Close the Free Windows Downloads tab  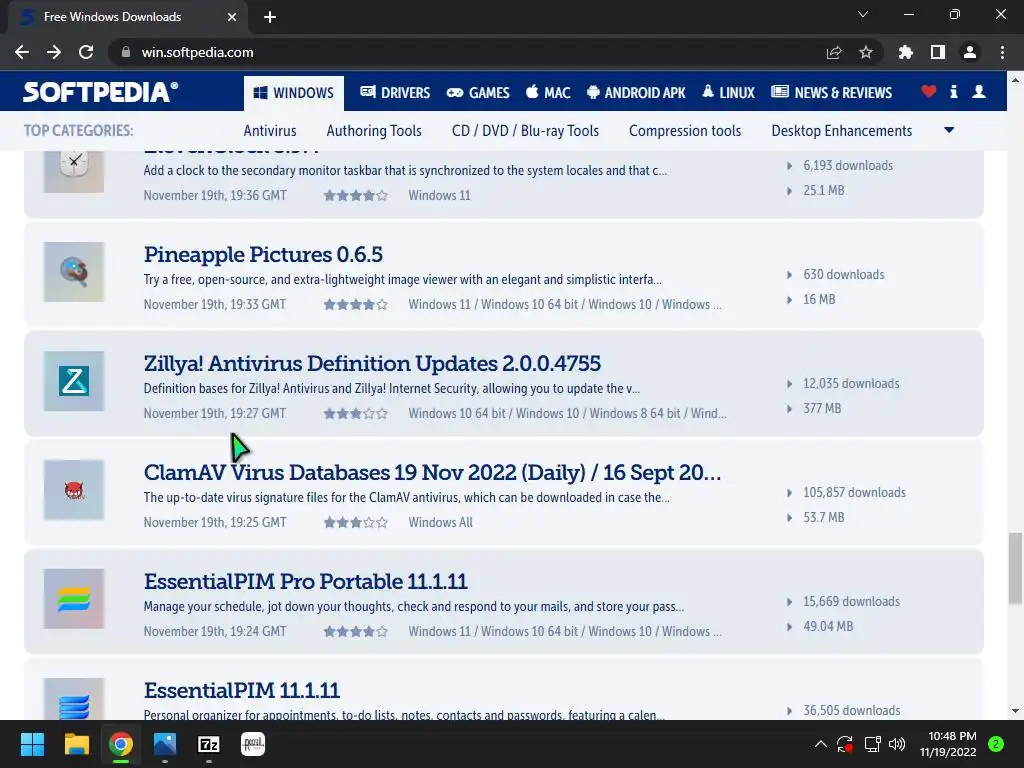tap(232, 17)
